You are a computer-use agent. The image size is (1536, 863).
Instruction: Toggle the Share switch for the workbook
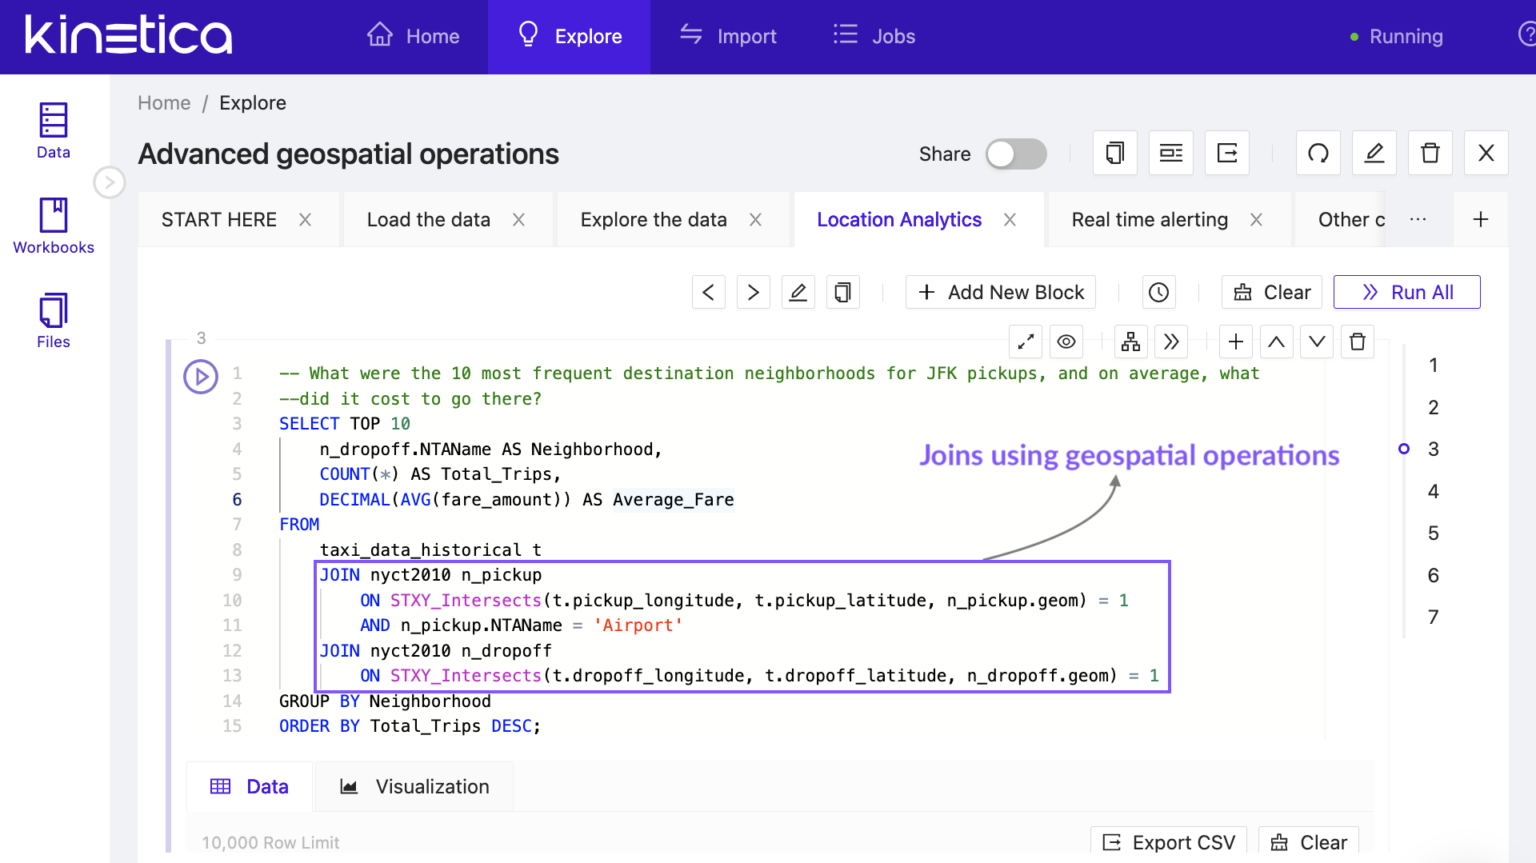(1015, 154)
